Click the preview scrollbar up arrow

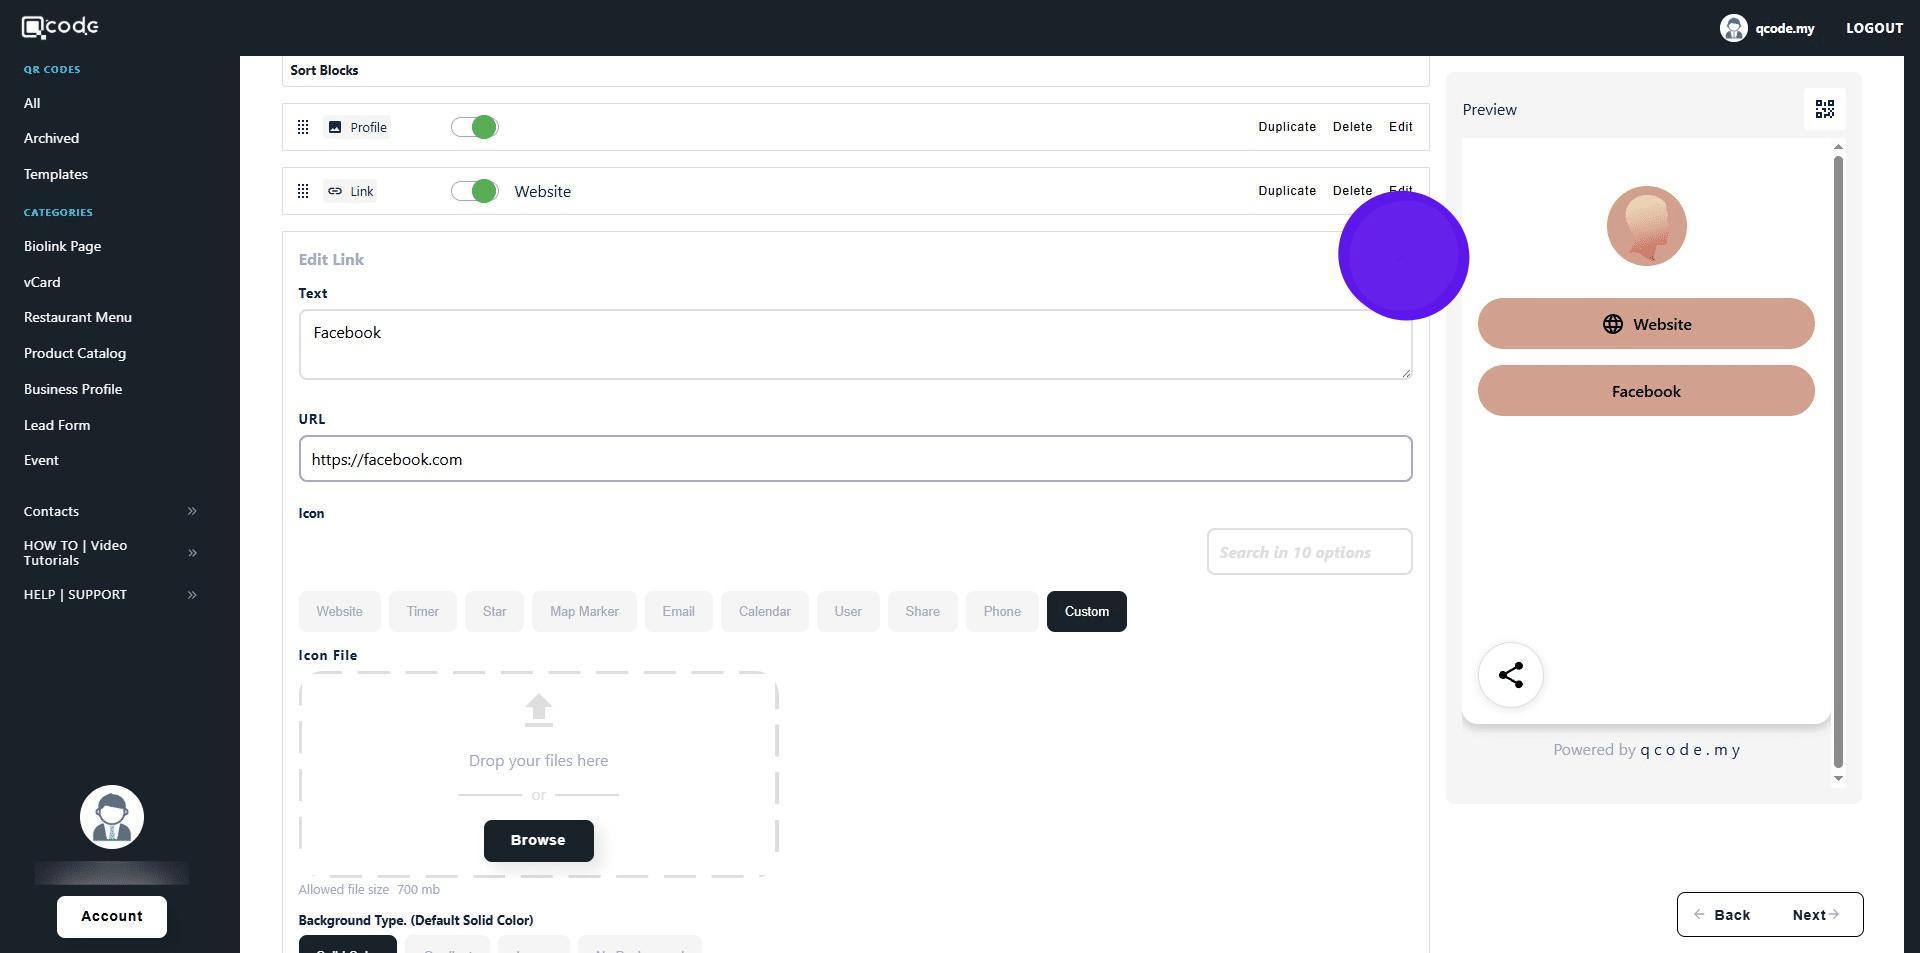click(x=1838, y=148)
